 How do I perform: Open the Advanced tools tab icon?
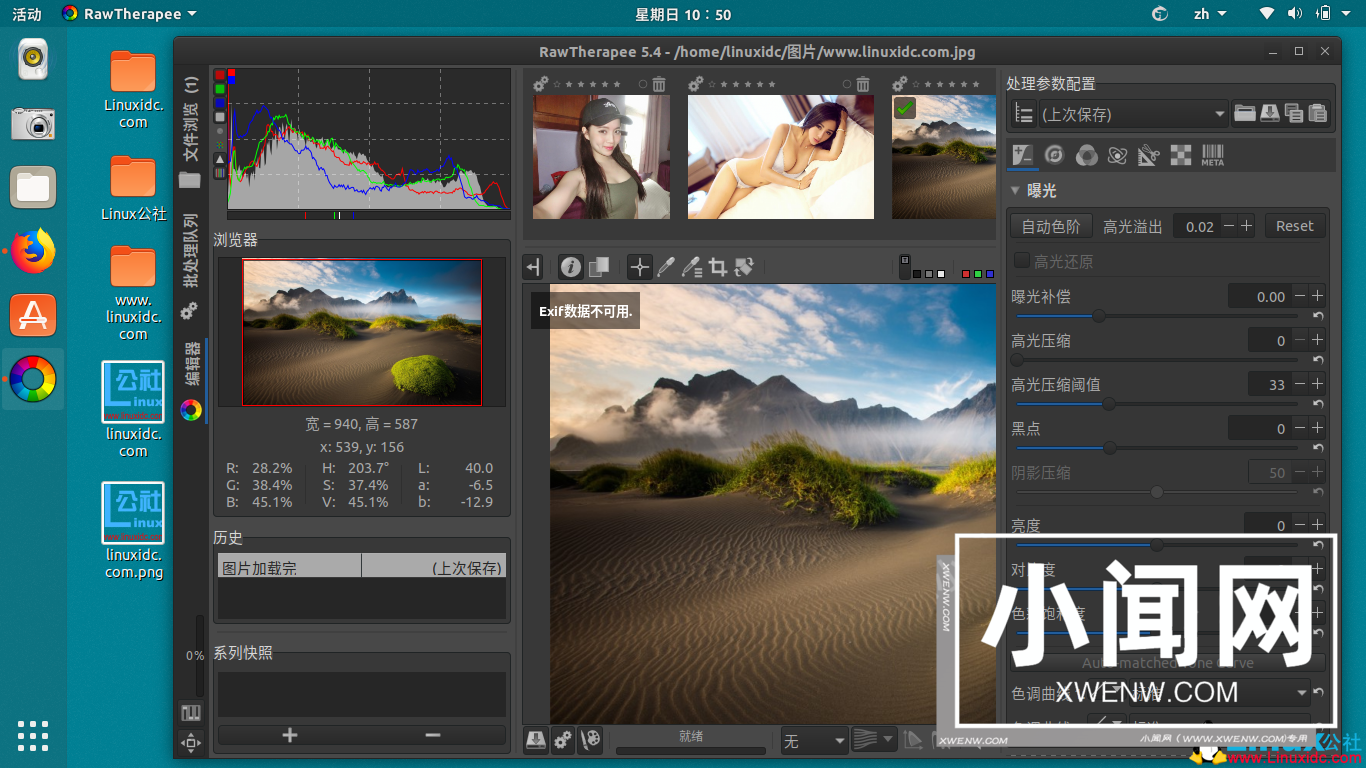click(x=1118, y=155)
